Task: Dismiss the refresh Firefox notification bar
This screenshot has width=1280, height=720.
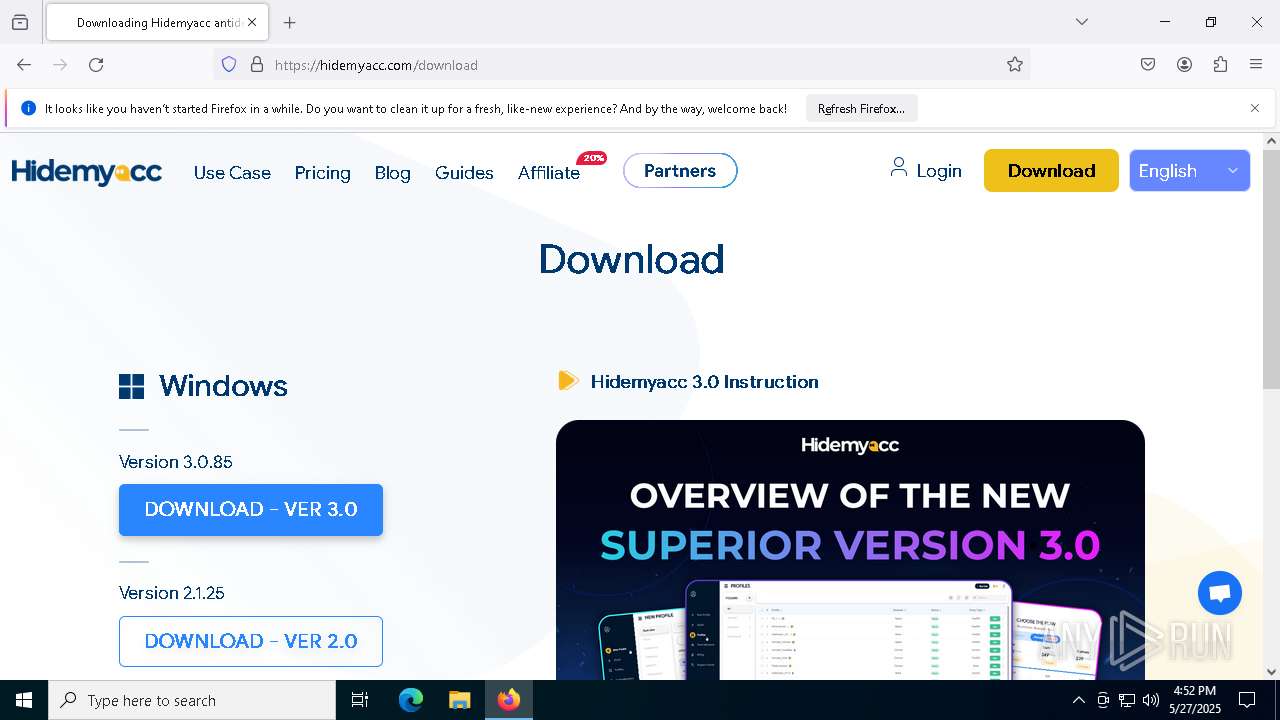Action: tap(1255, 108)
